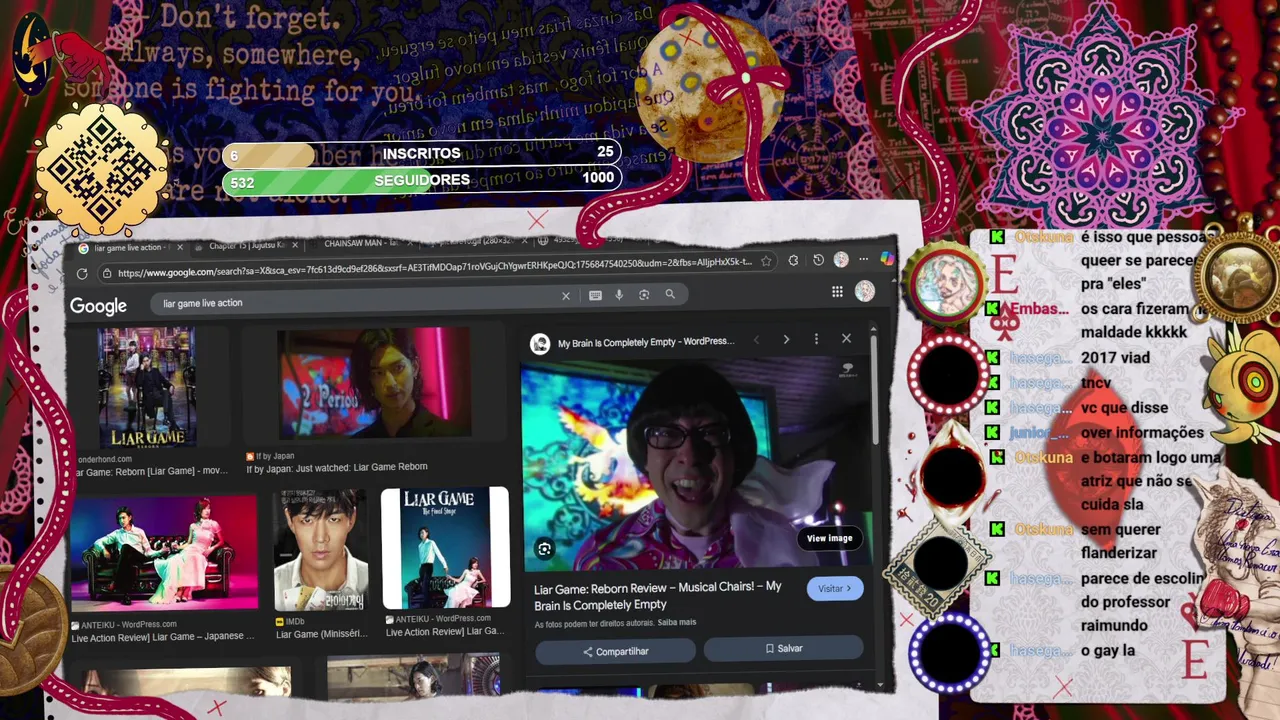Screen dimensions: 1280x720
Task: Click the large preview image
Action: [x=696, y=465]
